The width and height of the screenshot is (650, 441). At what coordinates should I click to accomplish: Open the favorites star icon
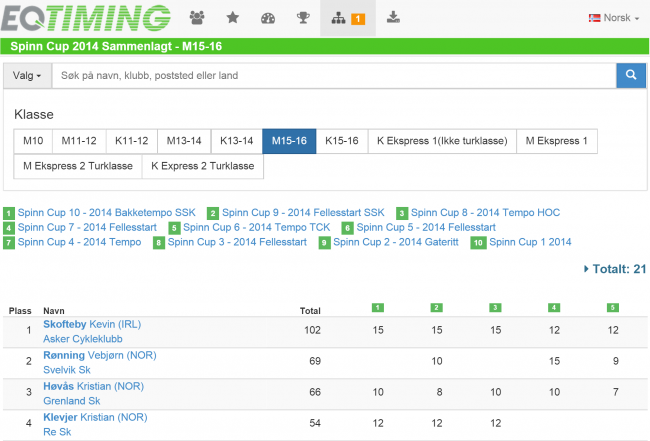pos(233,18)
